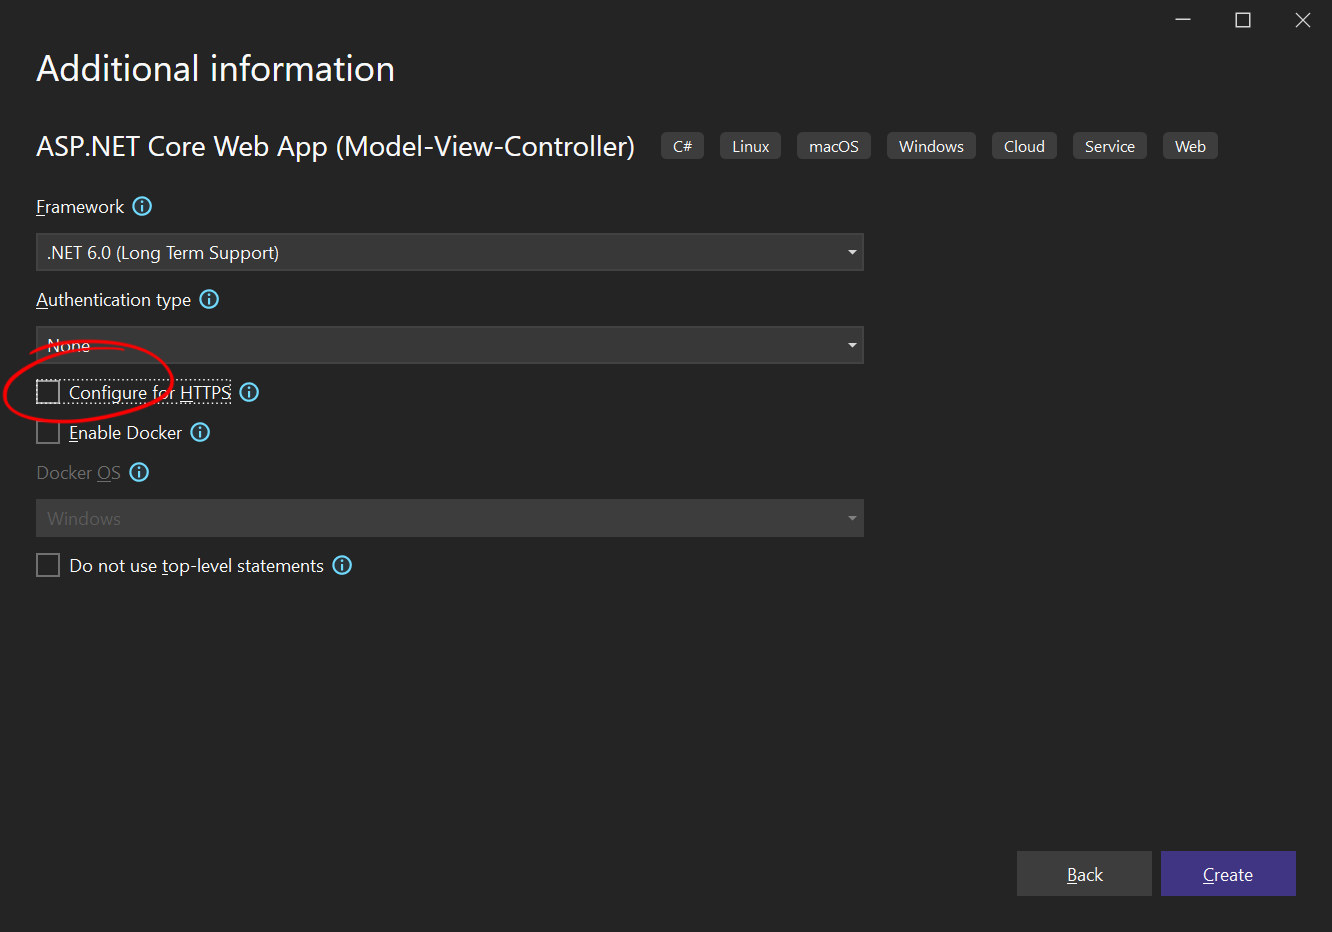This screenshot has width=1332, height=932.
Task: Click the Enable Docker info icon
Action: point(200,432)
